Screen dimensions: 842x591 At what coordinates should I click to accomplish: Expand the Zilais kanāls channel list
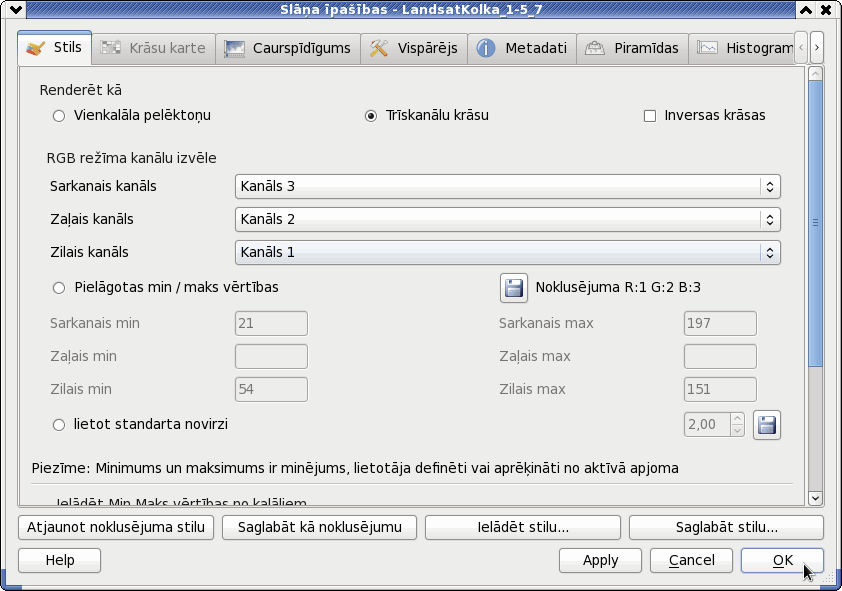pos(507,252)
